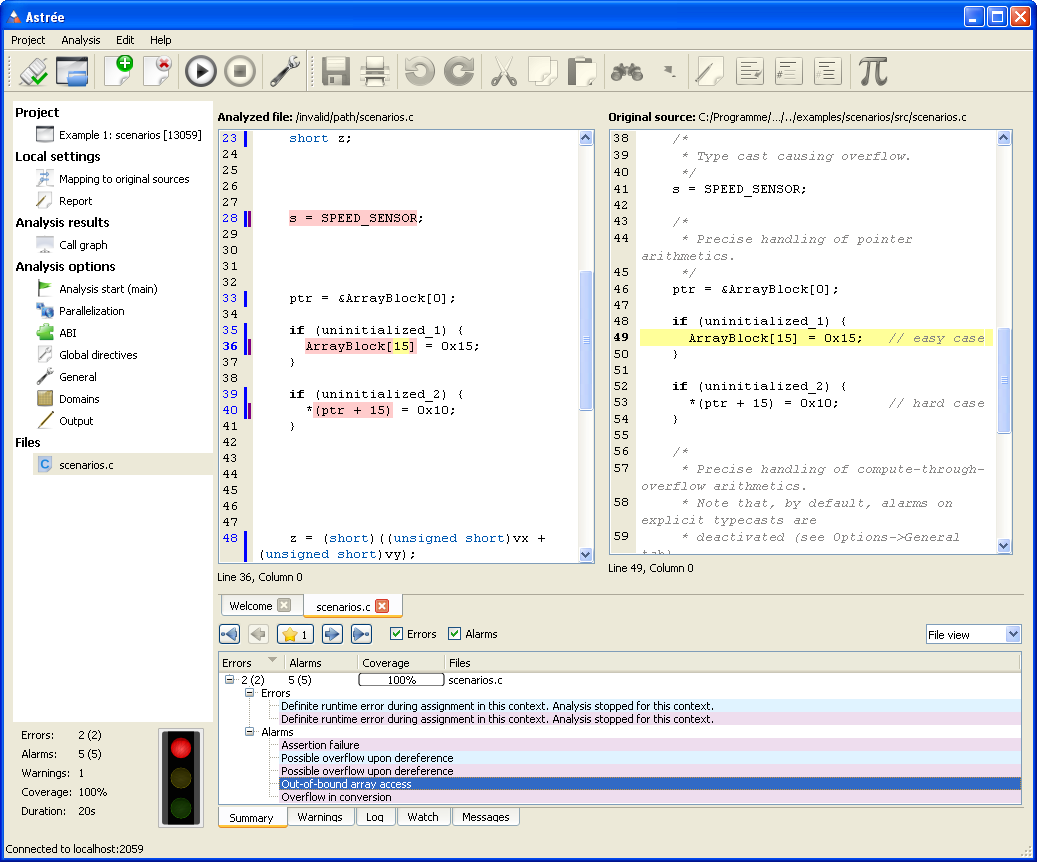This screenshot has height=862, width=1037.
Task: Close the scenarios.c tab
Action: pos(382,606)
